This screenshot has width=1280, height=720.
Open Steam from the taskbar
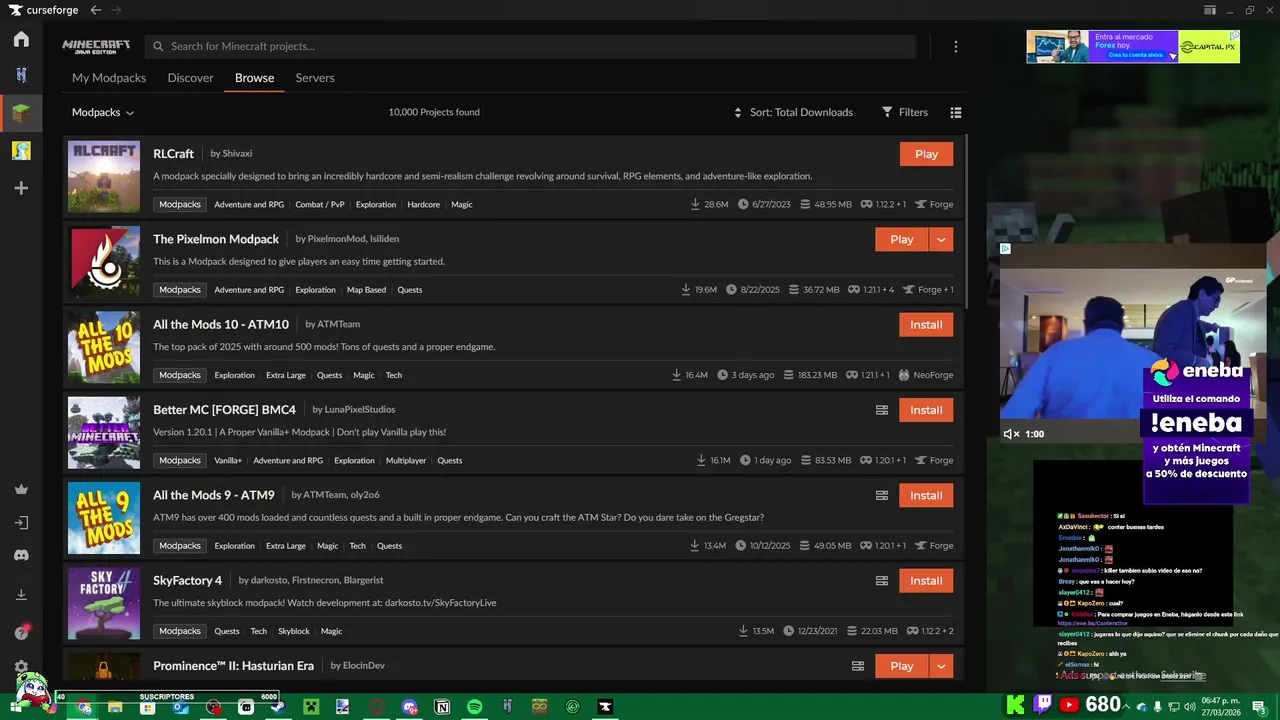[x=278, y=707]
